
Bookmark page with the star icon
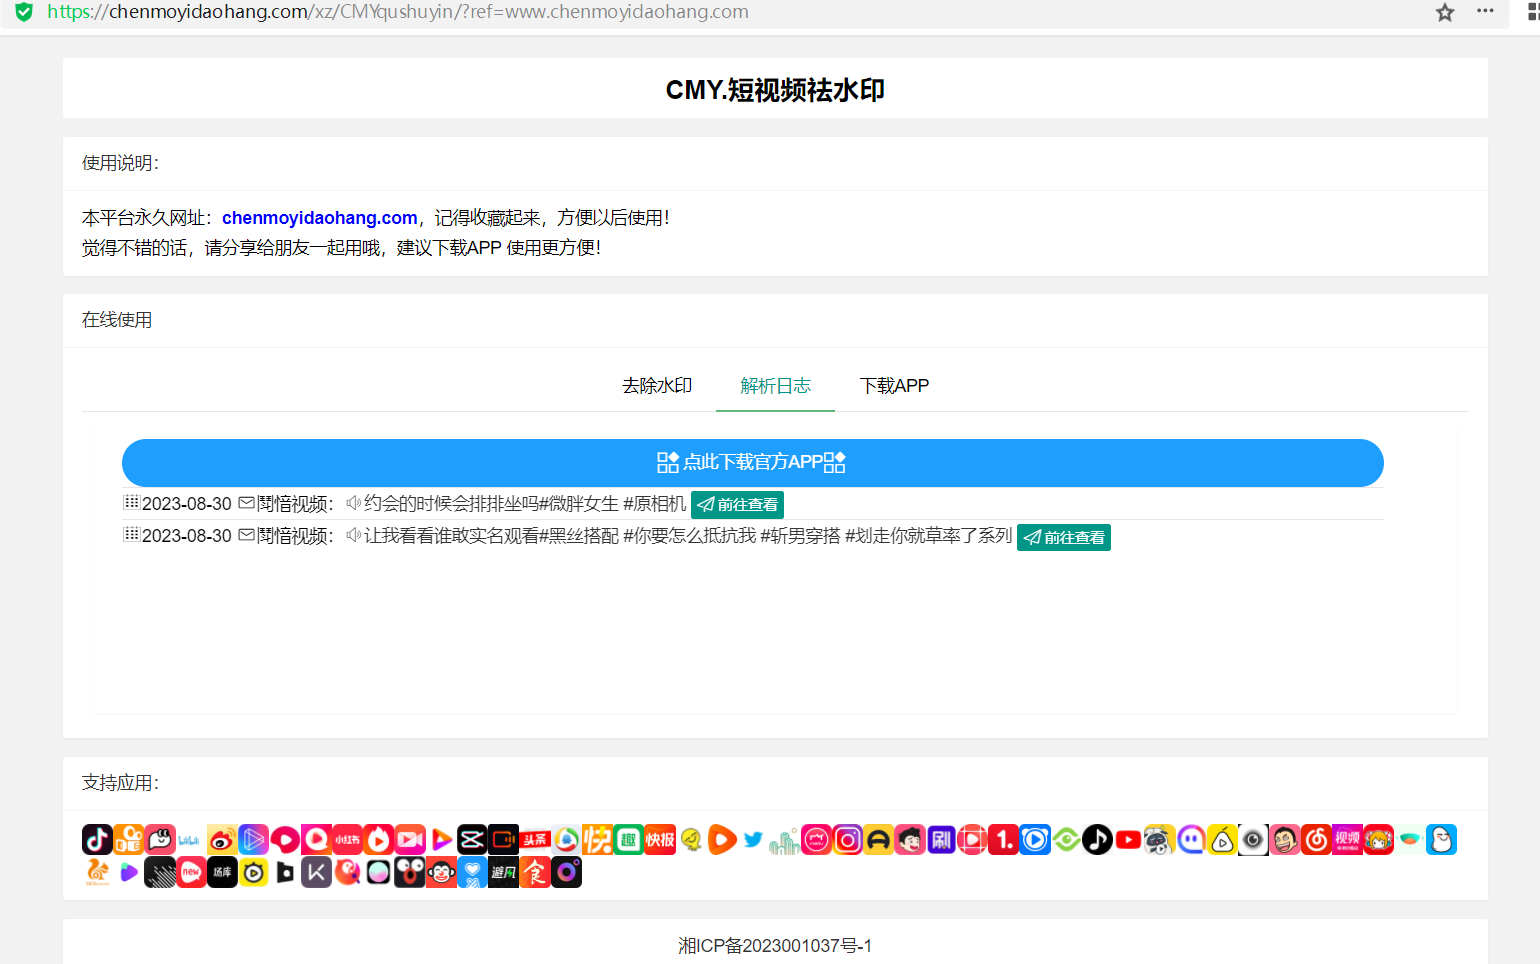[x=1445, y=12]
